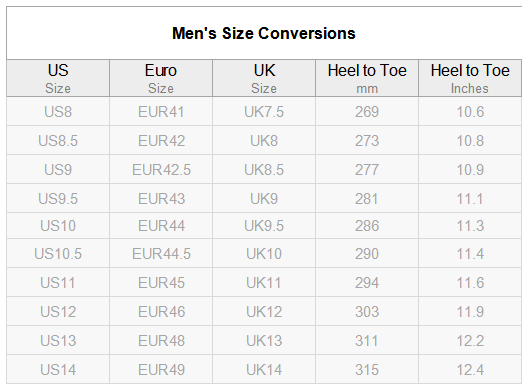Click the UK7.5 cell
The image size is (528, 387).
[264, 111]
